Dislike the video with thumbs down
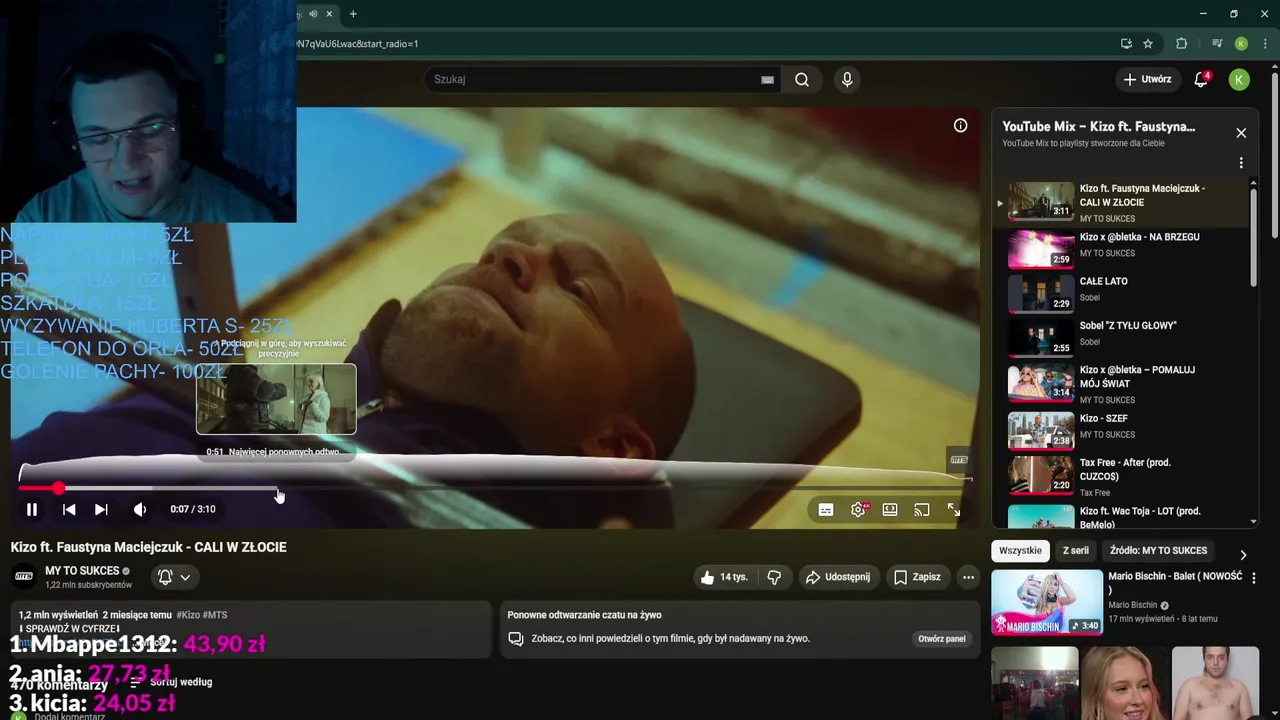The height and width of the screenshot is (720, 1280). [774, 577]
